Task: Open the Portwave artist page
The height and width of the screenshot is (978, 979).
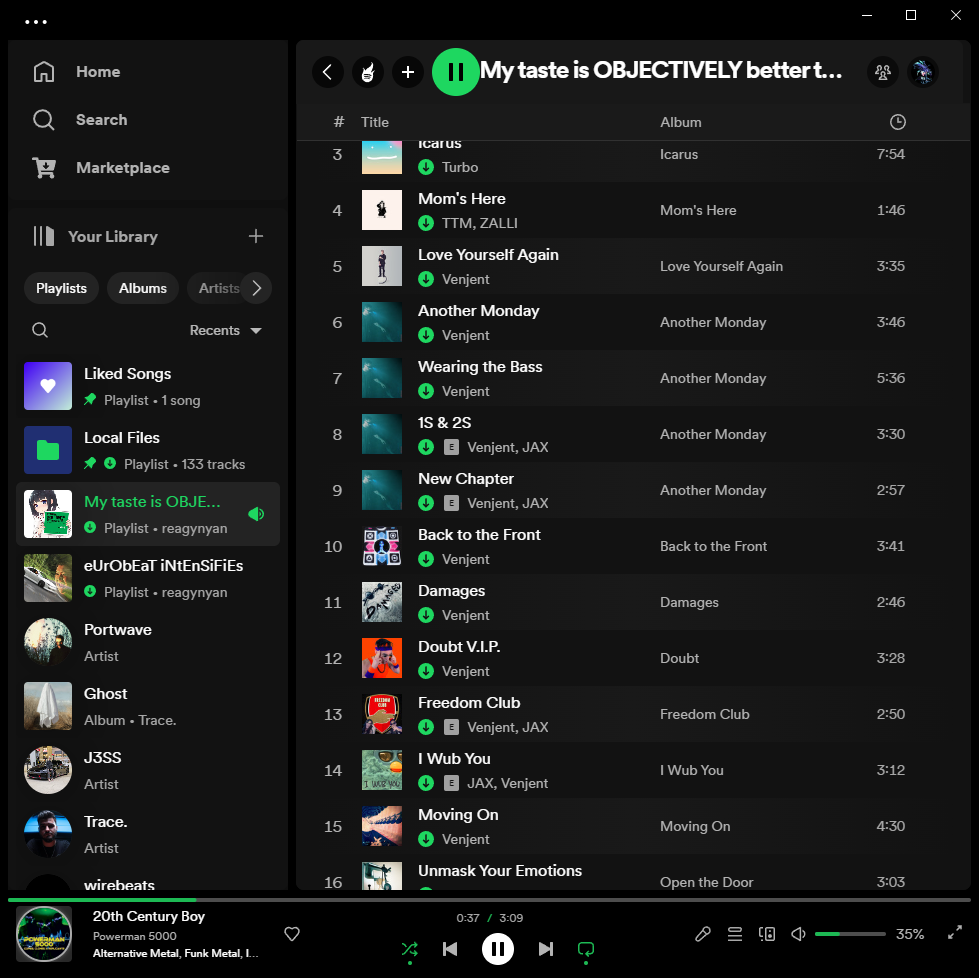Action: pyautogui.click(x=148, y=642)
